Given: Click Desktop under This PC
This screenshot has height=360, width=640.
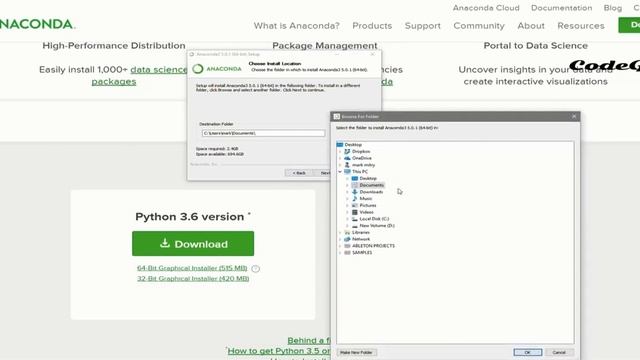Looking at the screenshot, I should pos(368,178).
